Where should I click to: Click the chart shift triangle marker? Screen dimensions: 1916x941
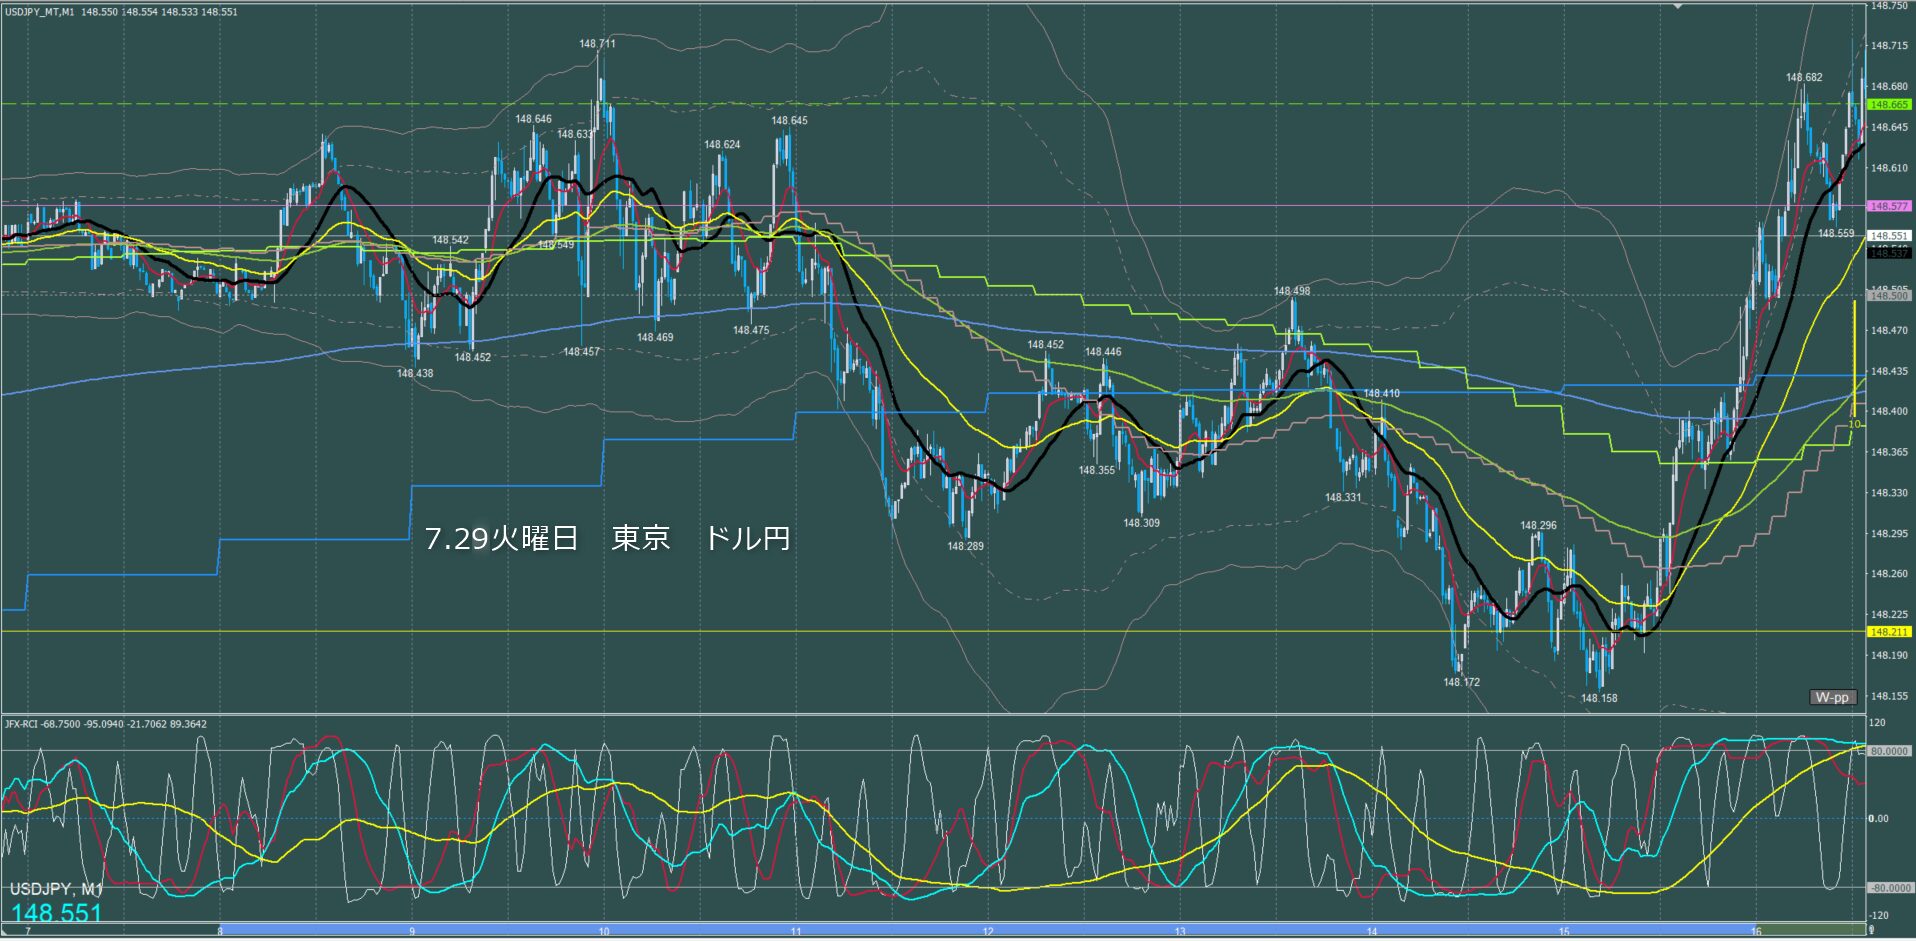coord(1679,6)
